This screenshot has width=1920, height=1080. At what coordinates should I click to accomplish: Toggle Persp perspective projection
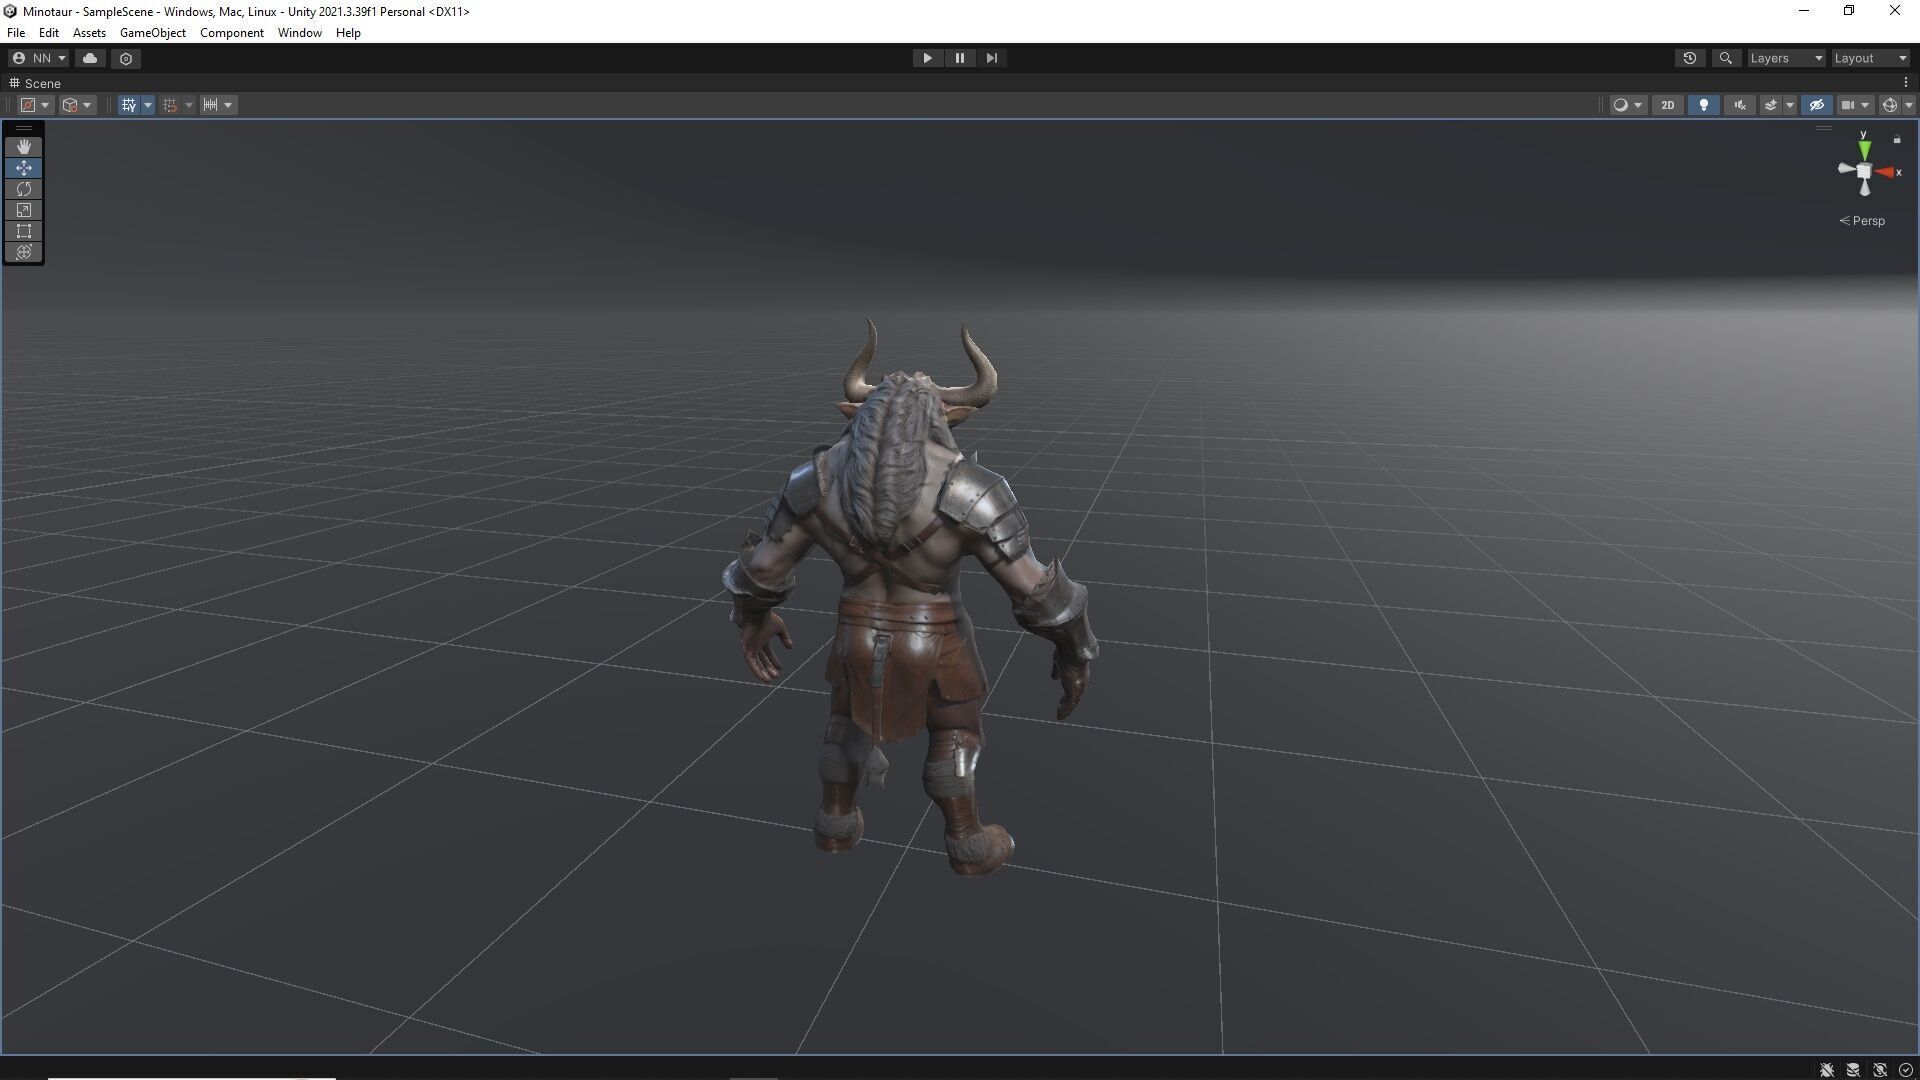1862,221
